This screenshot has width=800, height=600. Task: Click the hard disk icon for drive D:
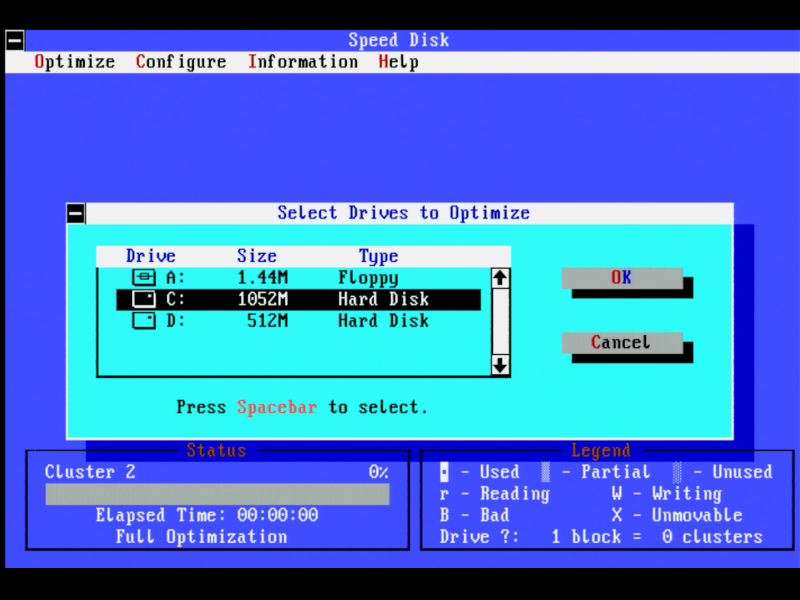pos(144,320)
